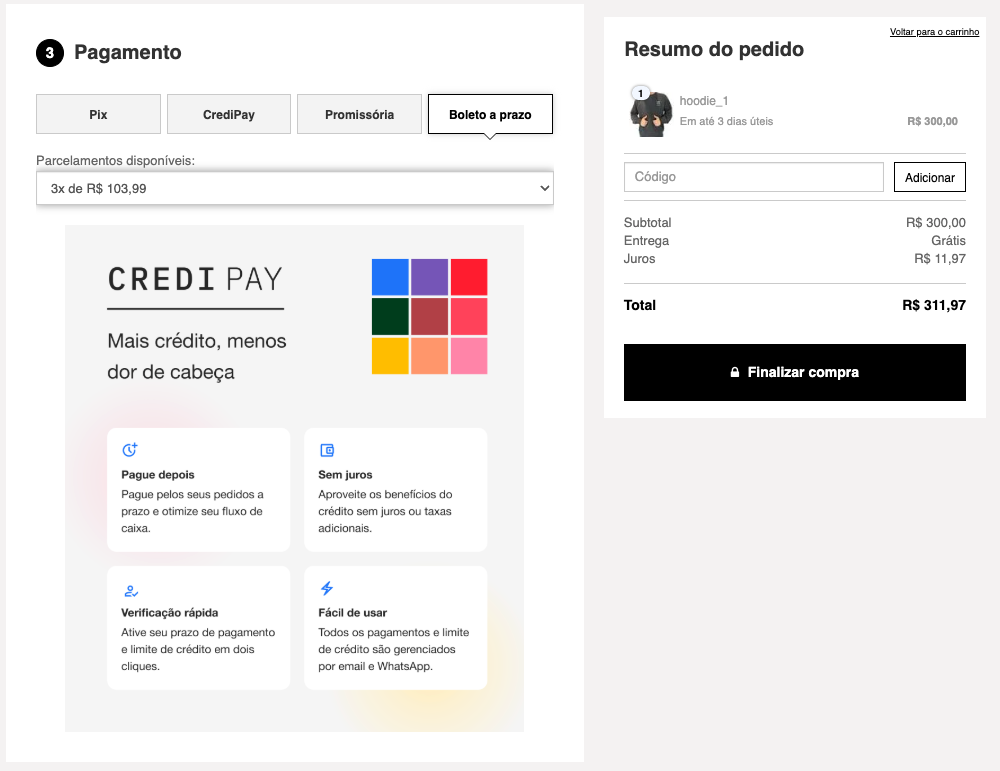Switch to CrediPay payment option

coord(229,114)
